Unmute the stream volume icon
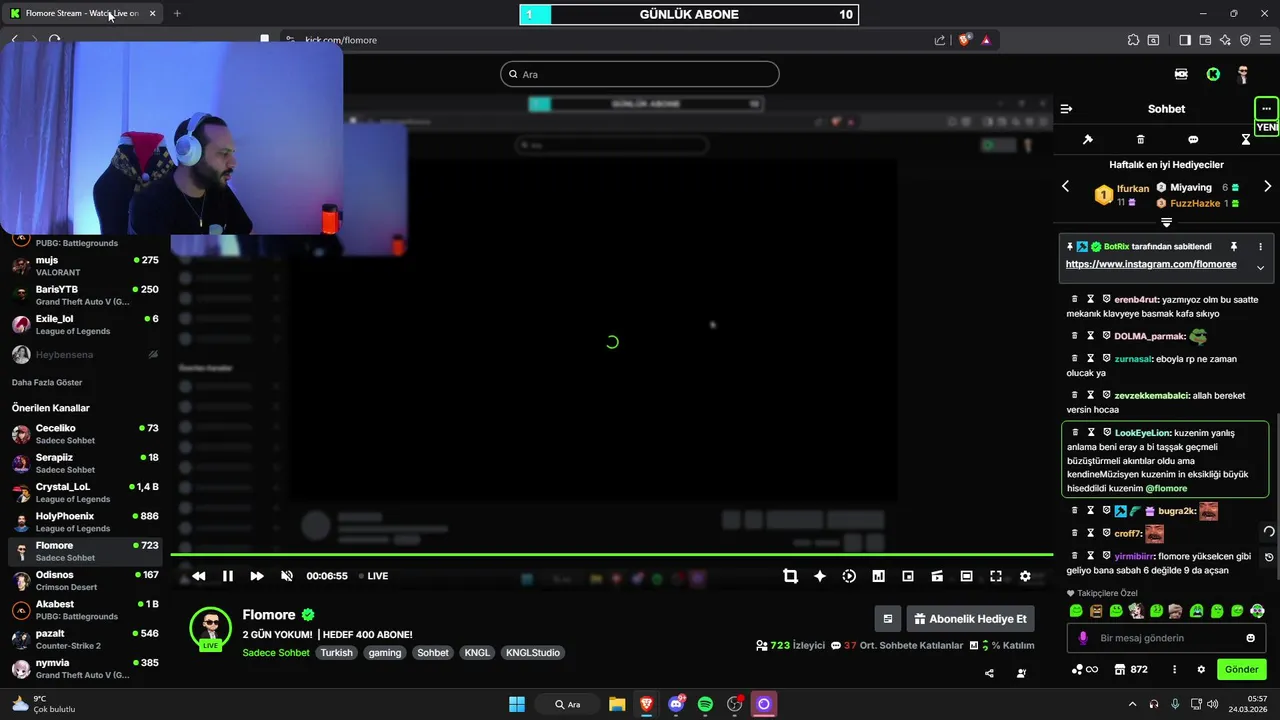 pos(287,576)
